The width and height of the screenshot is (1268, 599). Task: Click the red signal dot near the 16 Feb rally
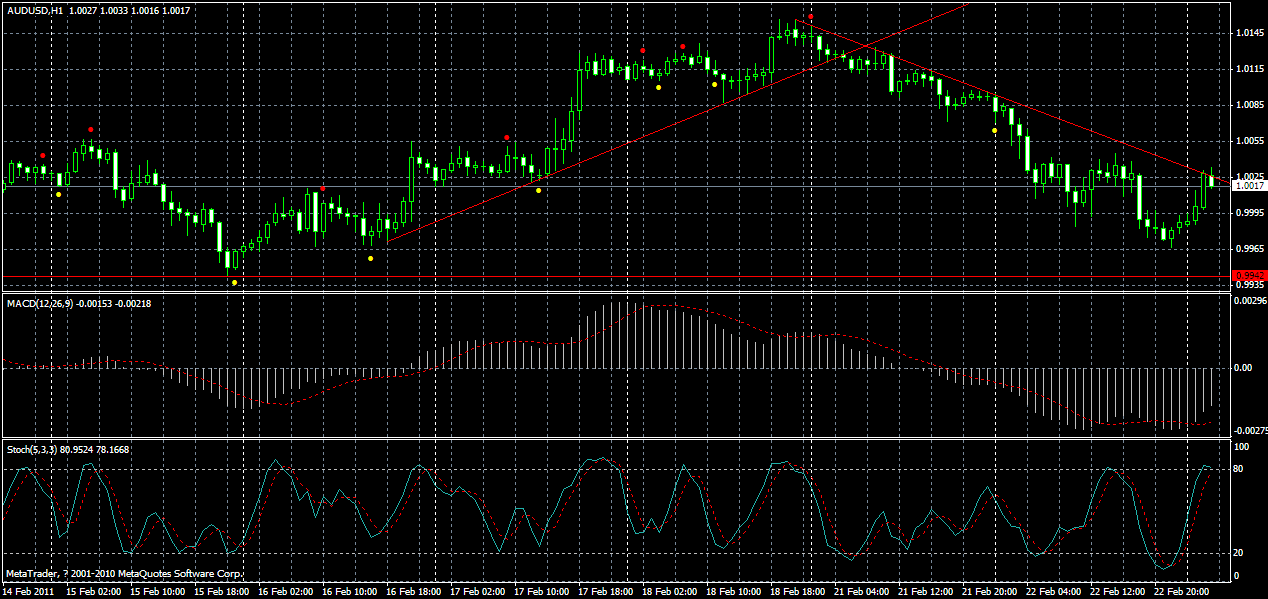click(x=323, y=188)
